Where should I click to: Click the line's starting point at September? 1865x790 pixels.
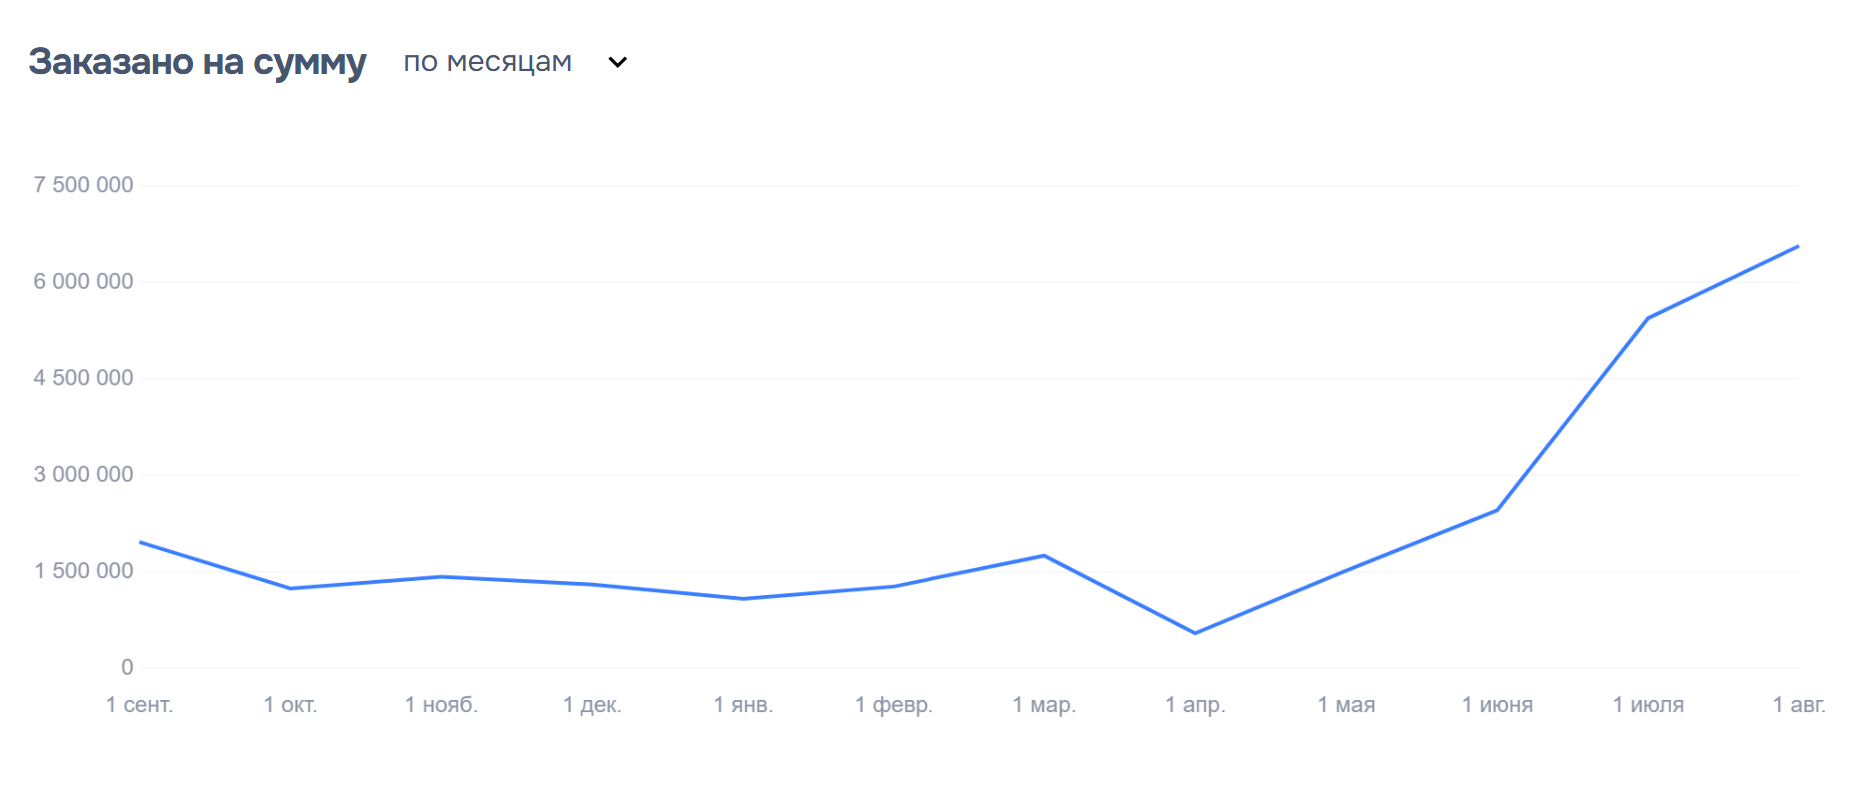point(141,542)
